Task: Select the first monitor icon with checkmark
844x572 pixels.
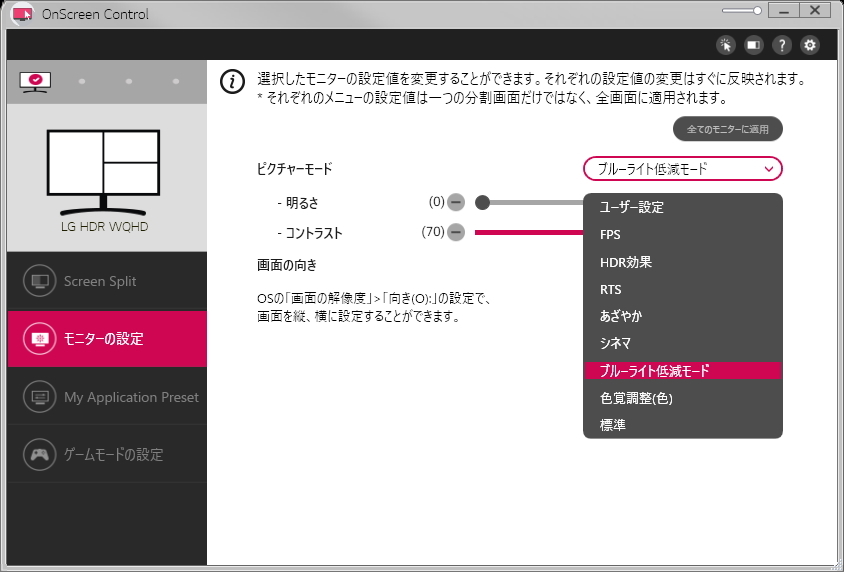Action: click(35, 82)
